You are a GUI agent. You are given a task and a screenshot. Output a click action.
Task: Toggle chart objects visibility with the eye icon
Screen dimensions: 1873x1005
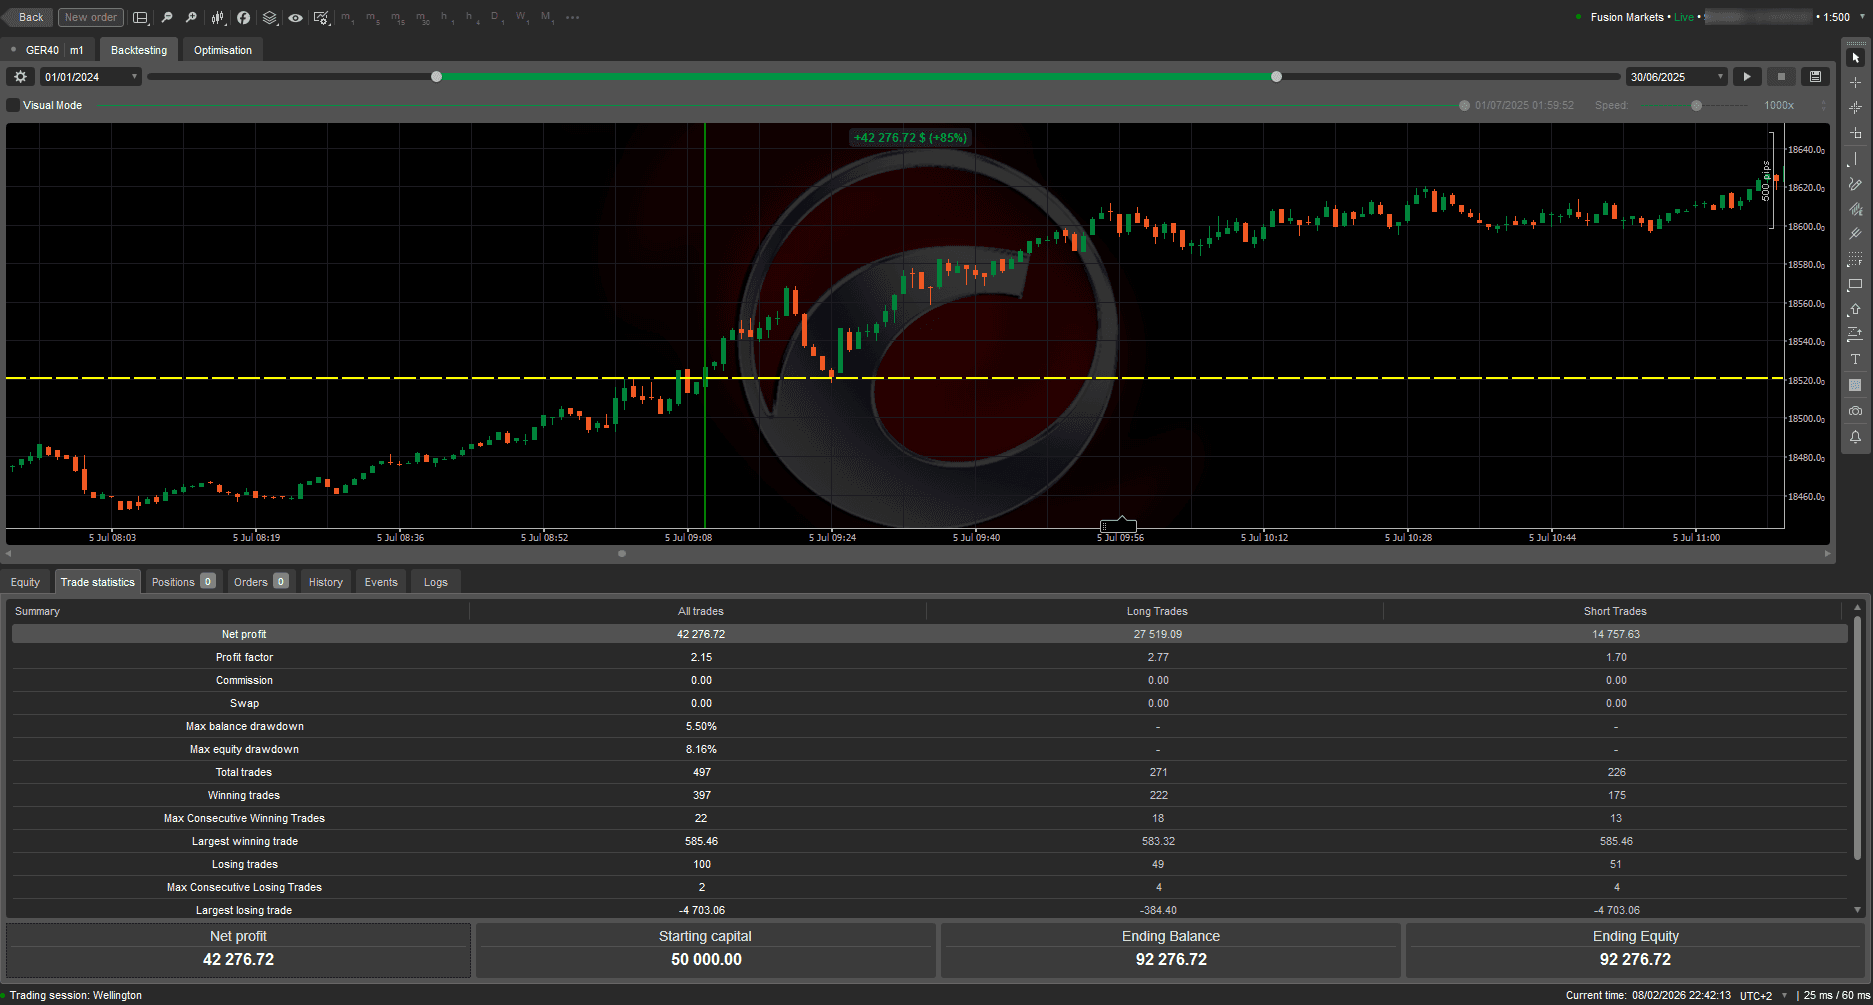coord(295,17)
